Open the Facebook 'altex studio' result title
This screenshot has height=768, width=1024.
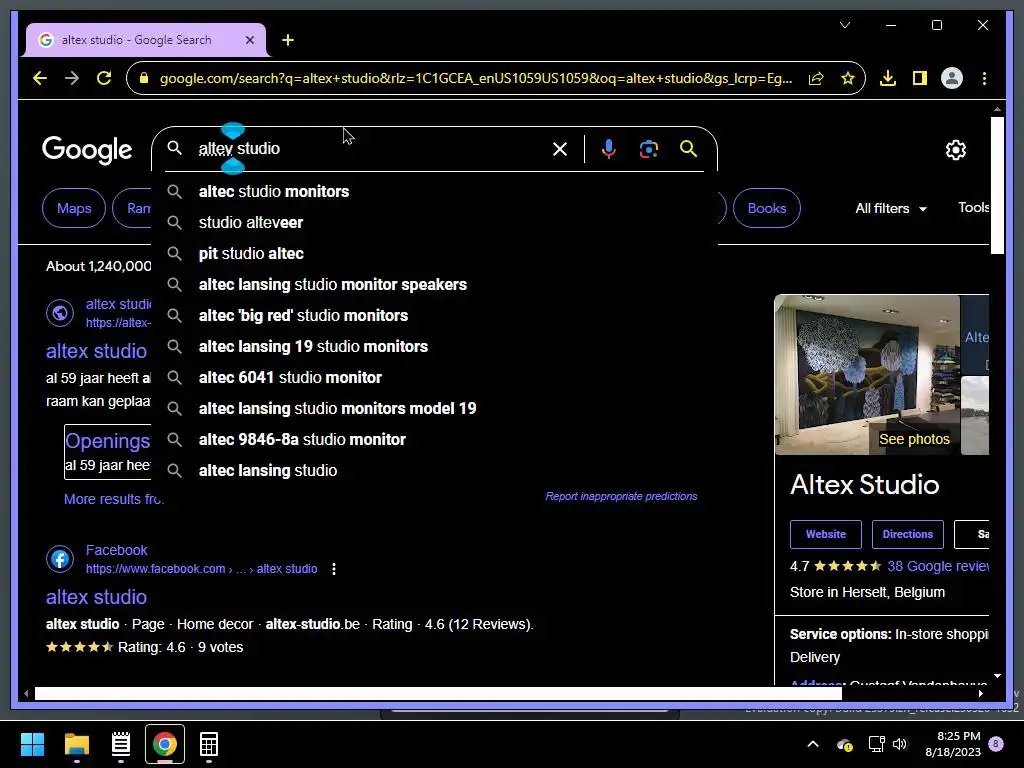tap(96, 597)
